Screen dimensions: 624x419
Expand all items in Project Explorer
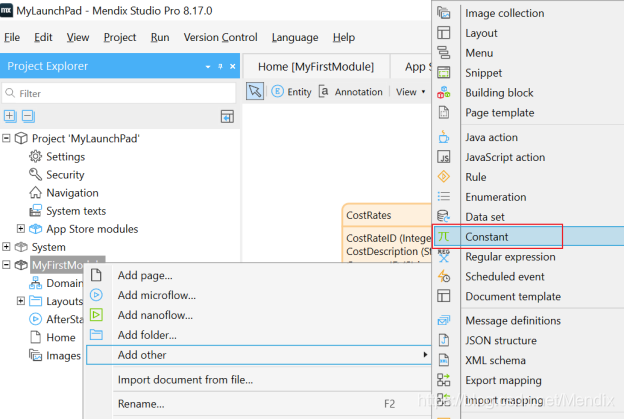(10, 116)
